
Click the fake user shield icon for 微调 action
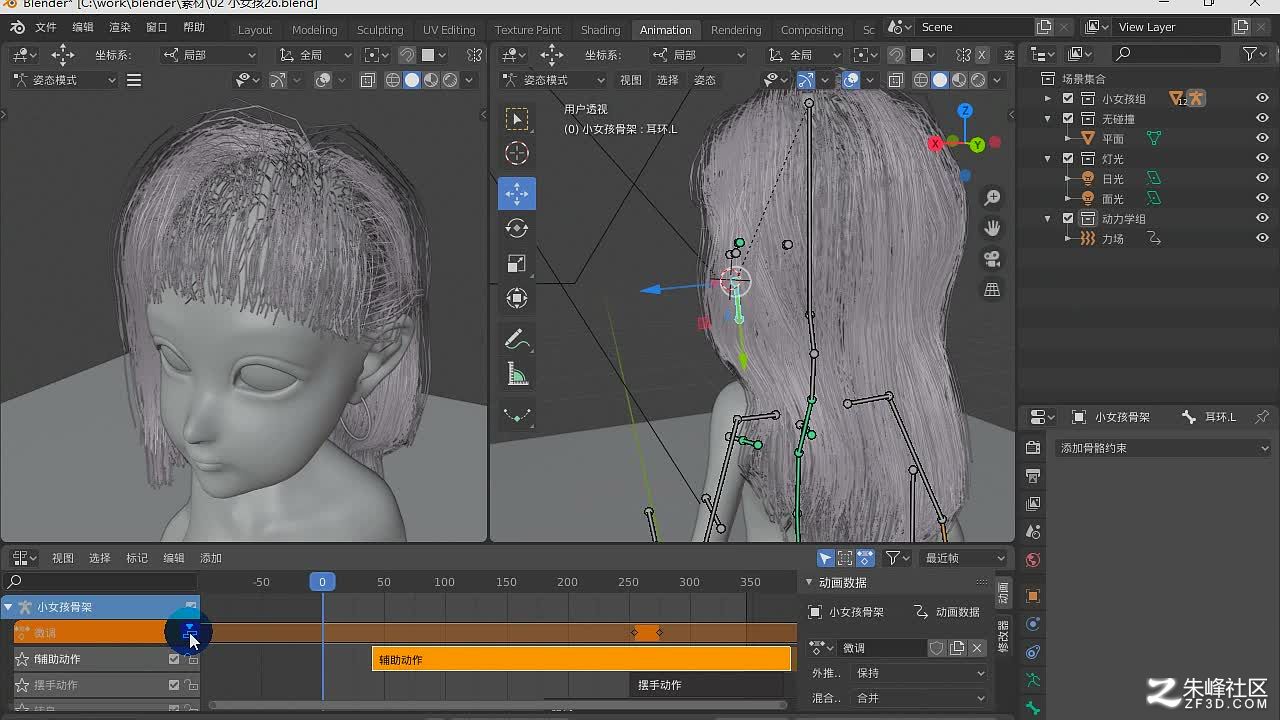937,648
